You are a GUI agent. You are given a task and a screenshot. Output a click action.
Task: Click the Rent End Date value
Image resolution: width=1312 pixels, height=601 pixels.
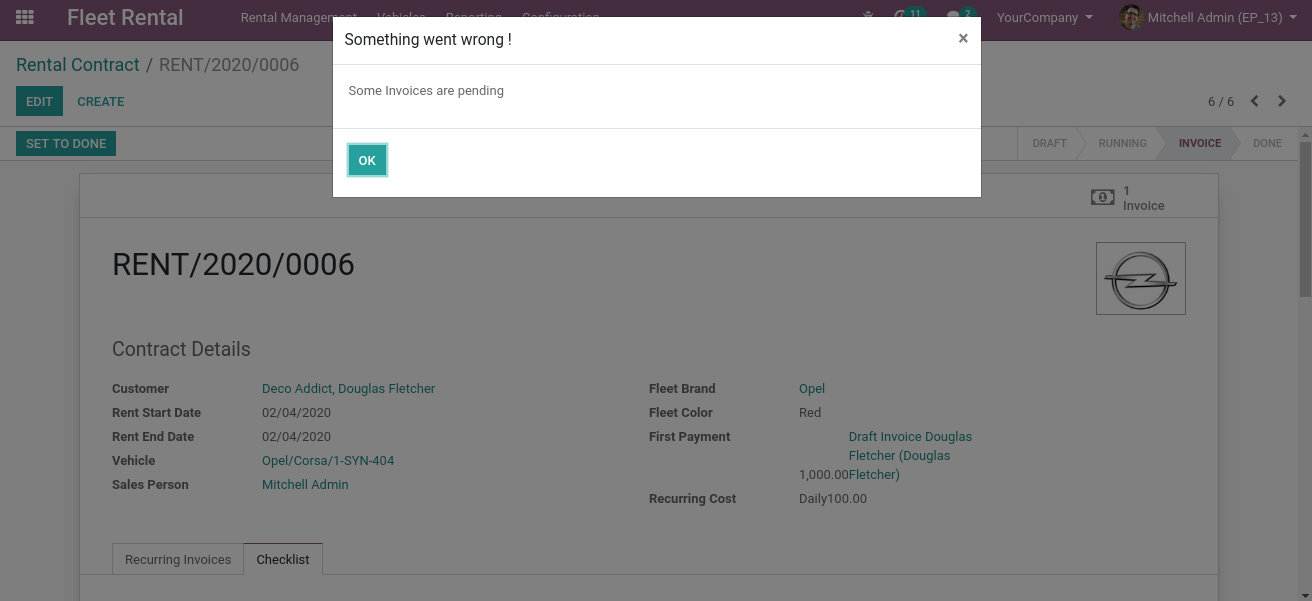point(296,437)
